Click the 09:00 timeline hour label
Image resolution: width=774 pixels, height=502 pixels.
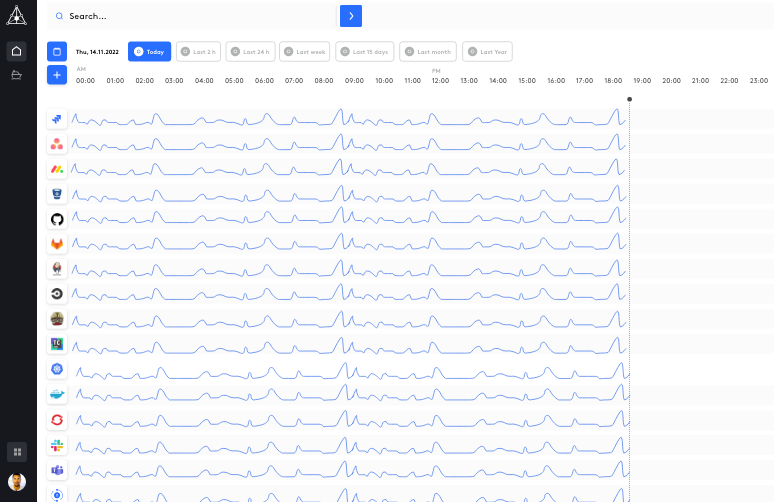(354, 80)
